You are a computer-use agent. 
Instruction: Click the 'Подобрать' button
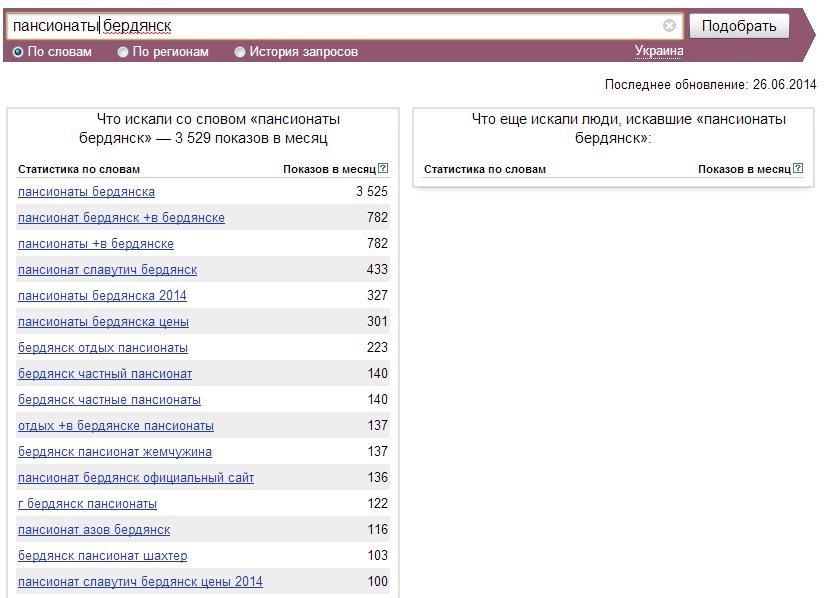point(739,26)
